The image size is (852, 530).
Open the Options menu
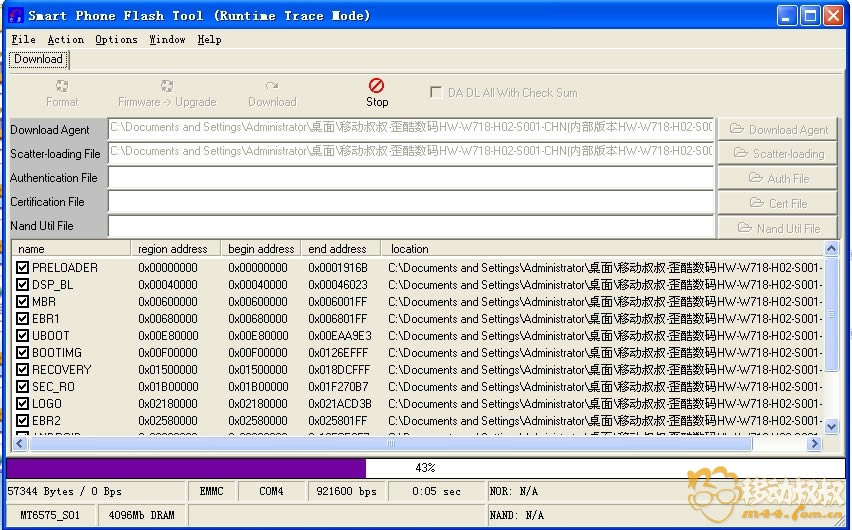point(116,40)
